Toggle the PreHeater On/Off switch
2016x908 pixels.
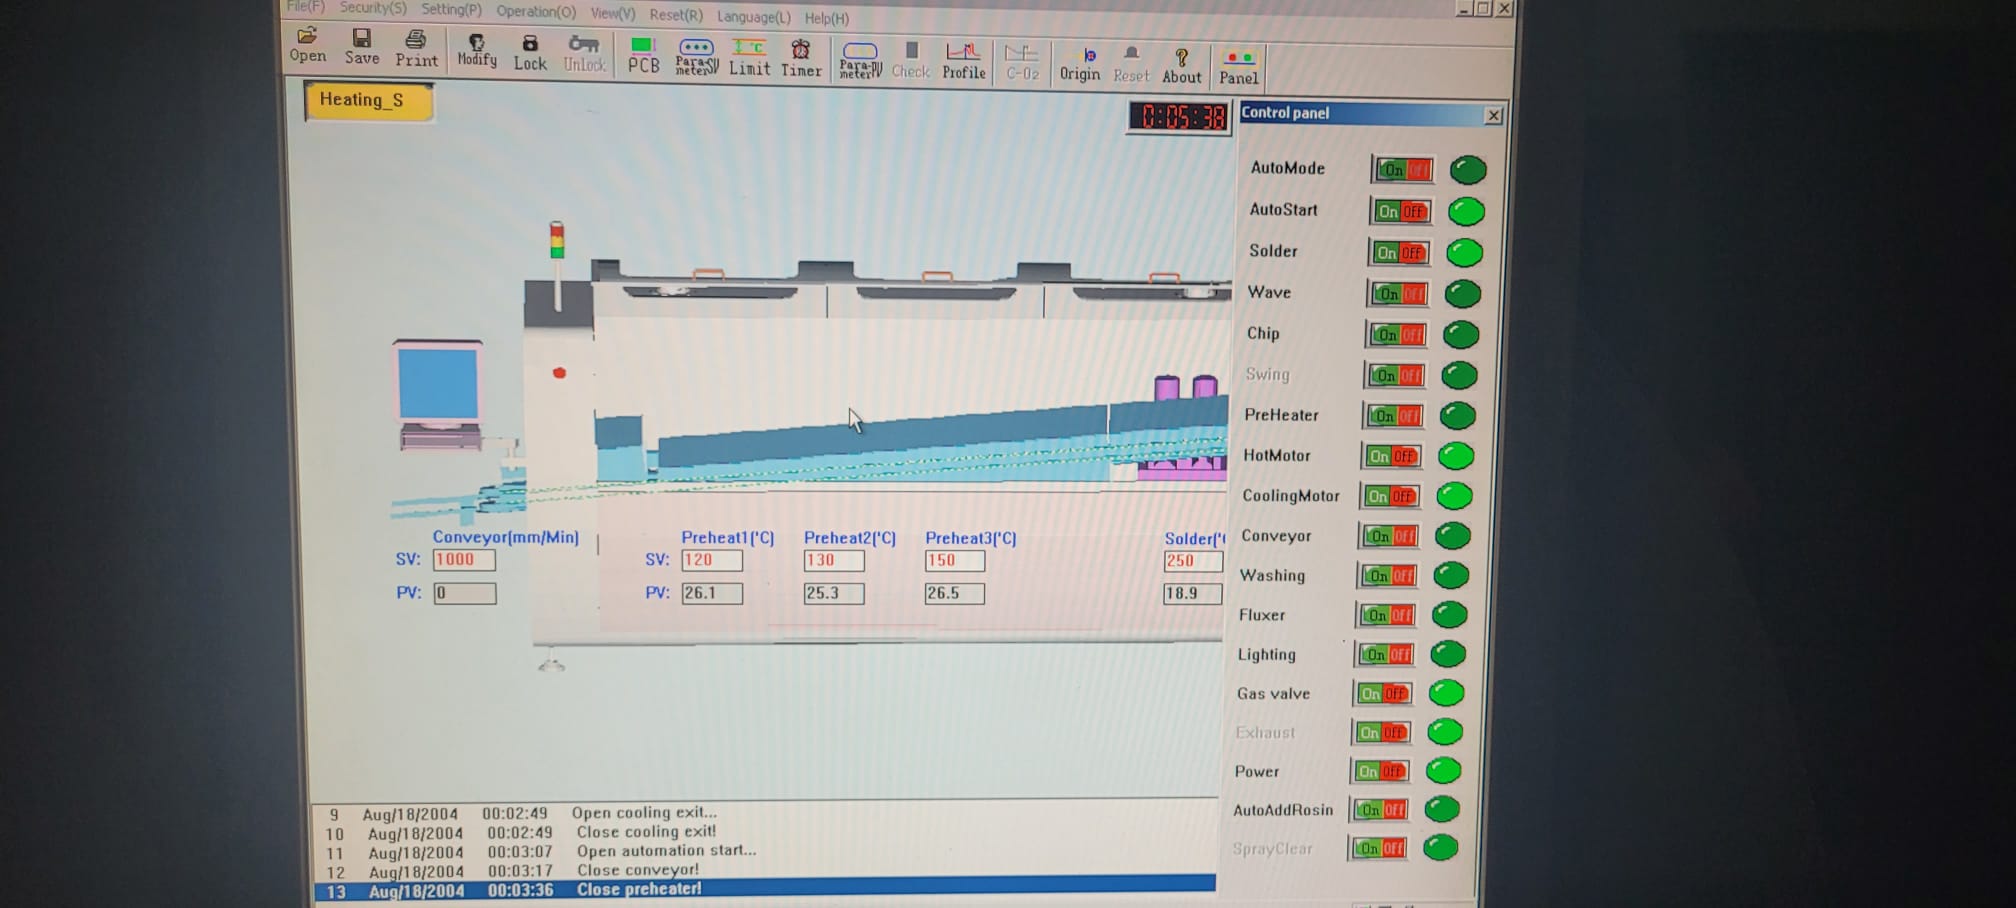[x=1393, y=415]
